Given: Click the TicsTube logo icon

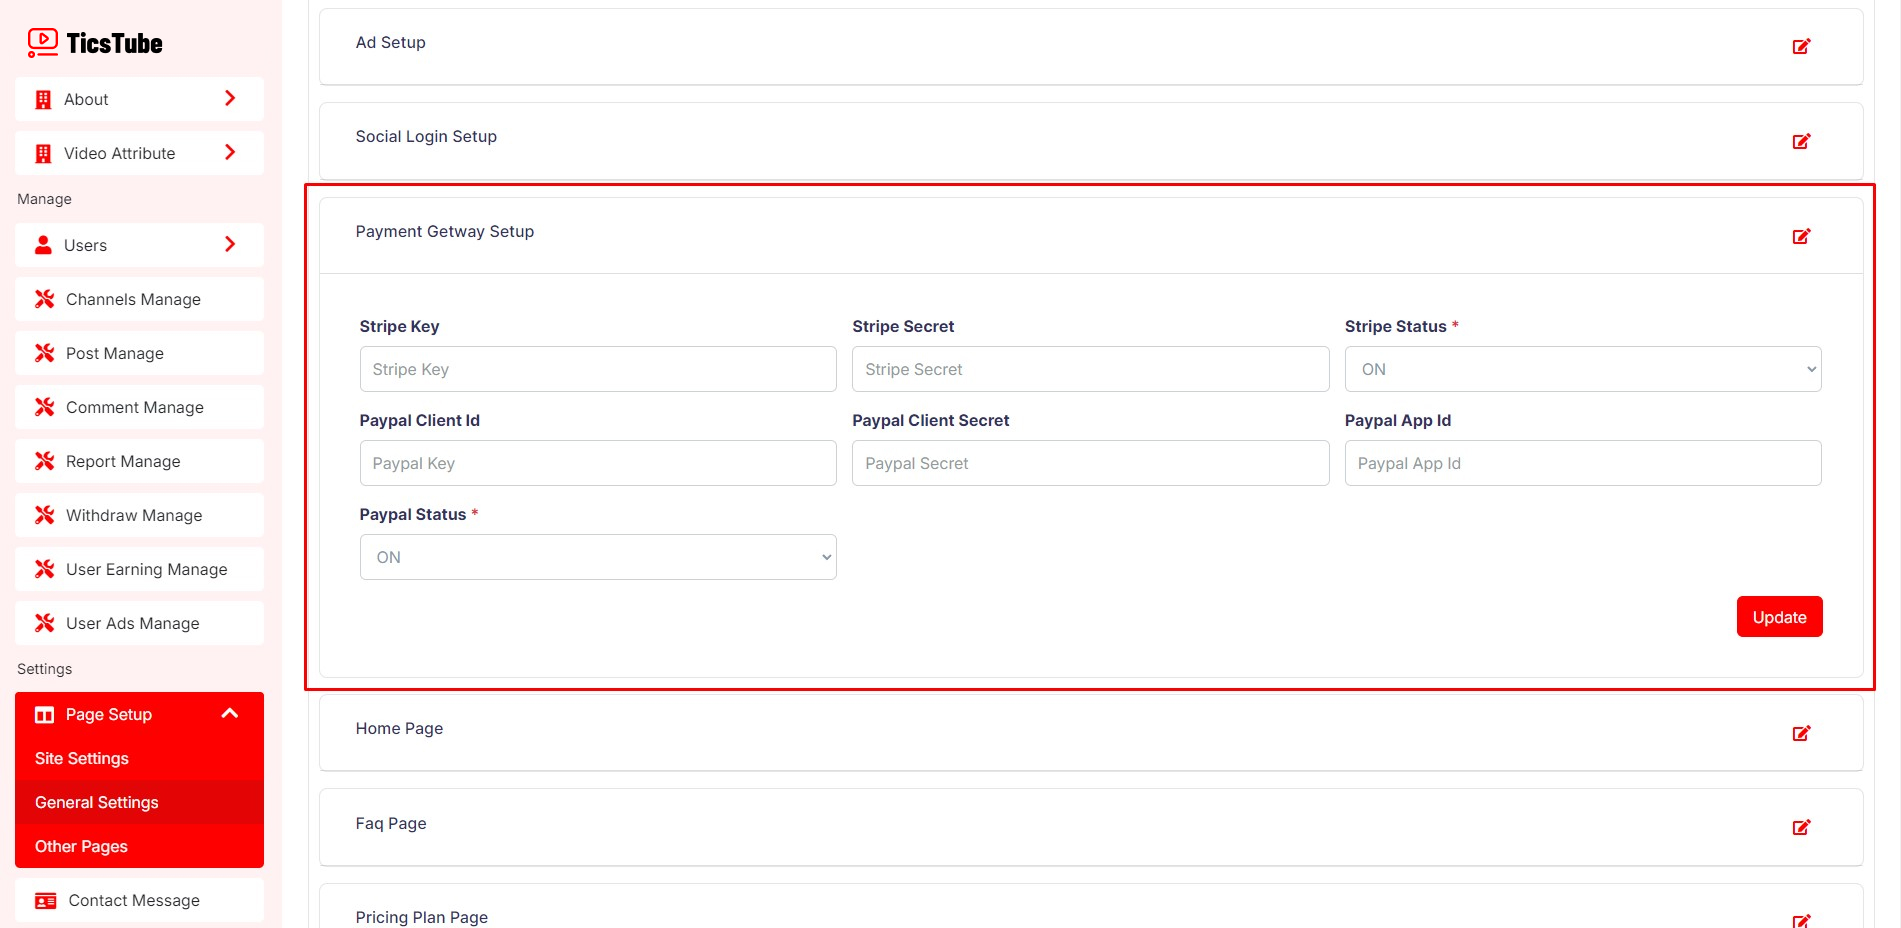Looking at the screenshot, I should tap(42, 42).
